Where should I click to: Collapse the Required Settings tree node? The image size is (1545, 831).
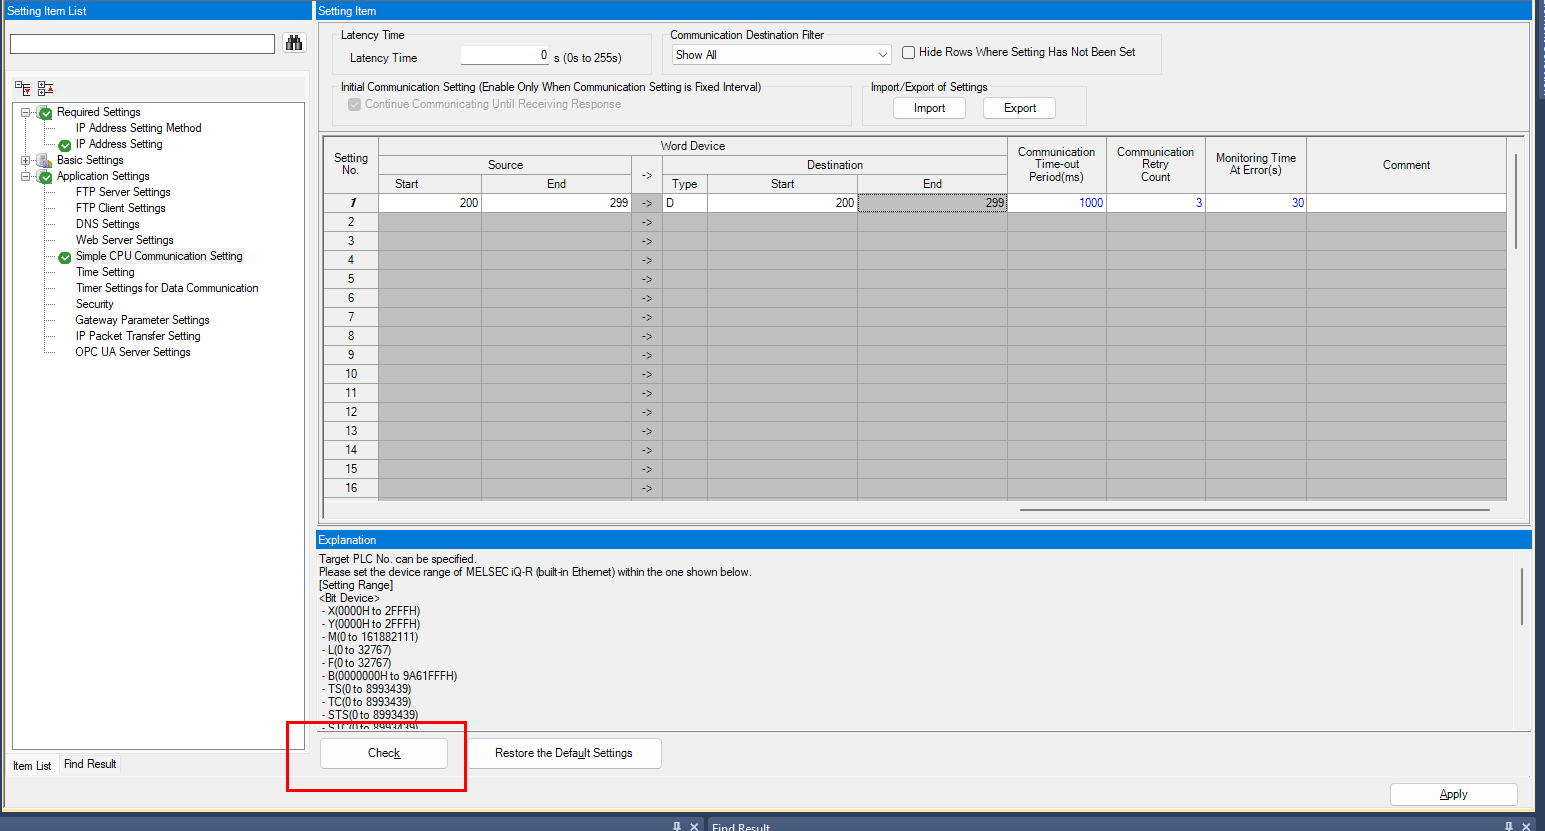click(x=26, y=112)
